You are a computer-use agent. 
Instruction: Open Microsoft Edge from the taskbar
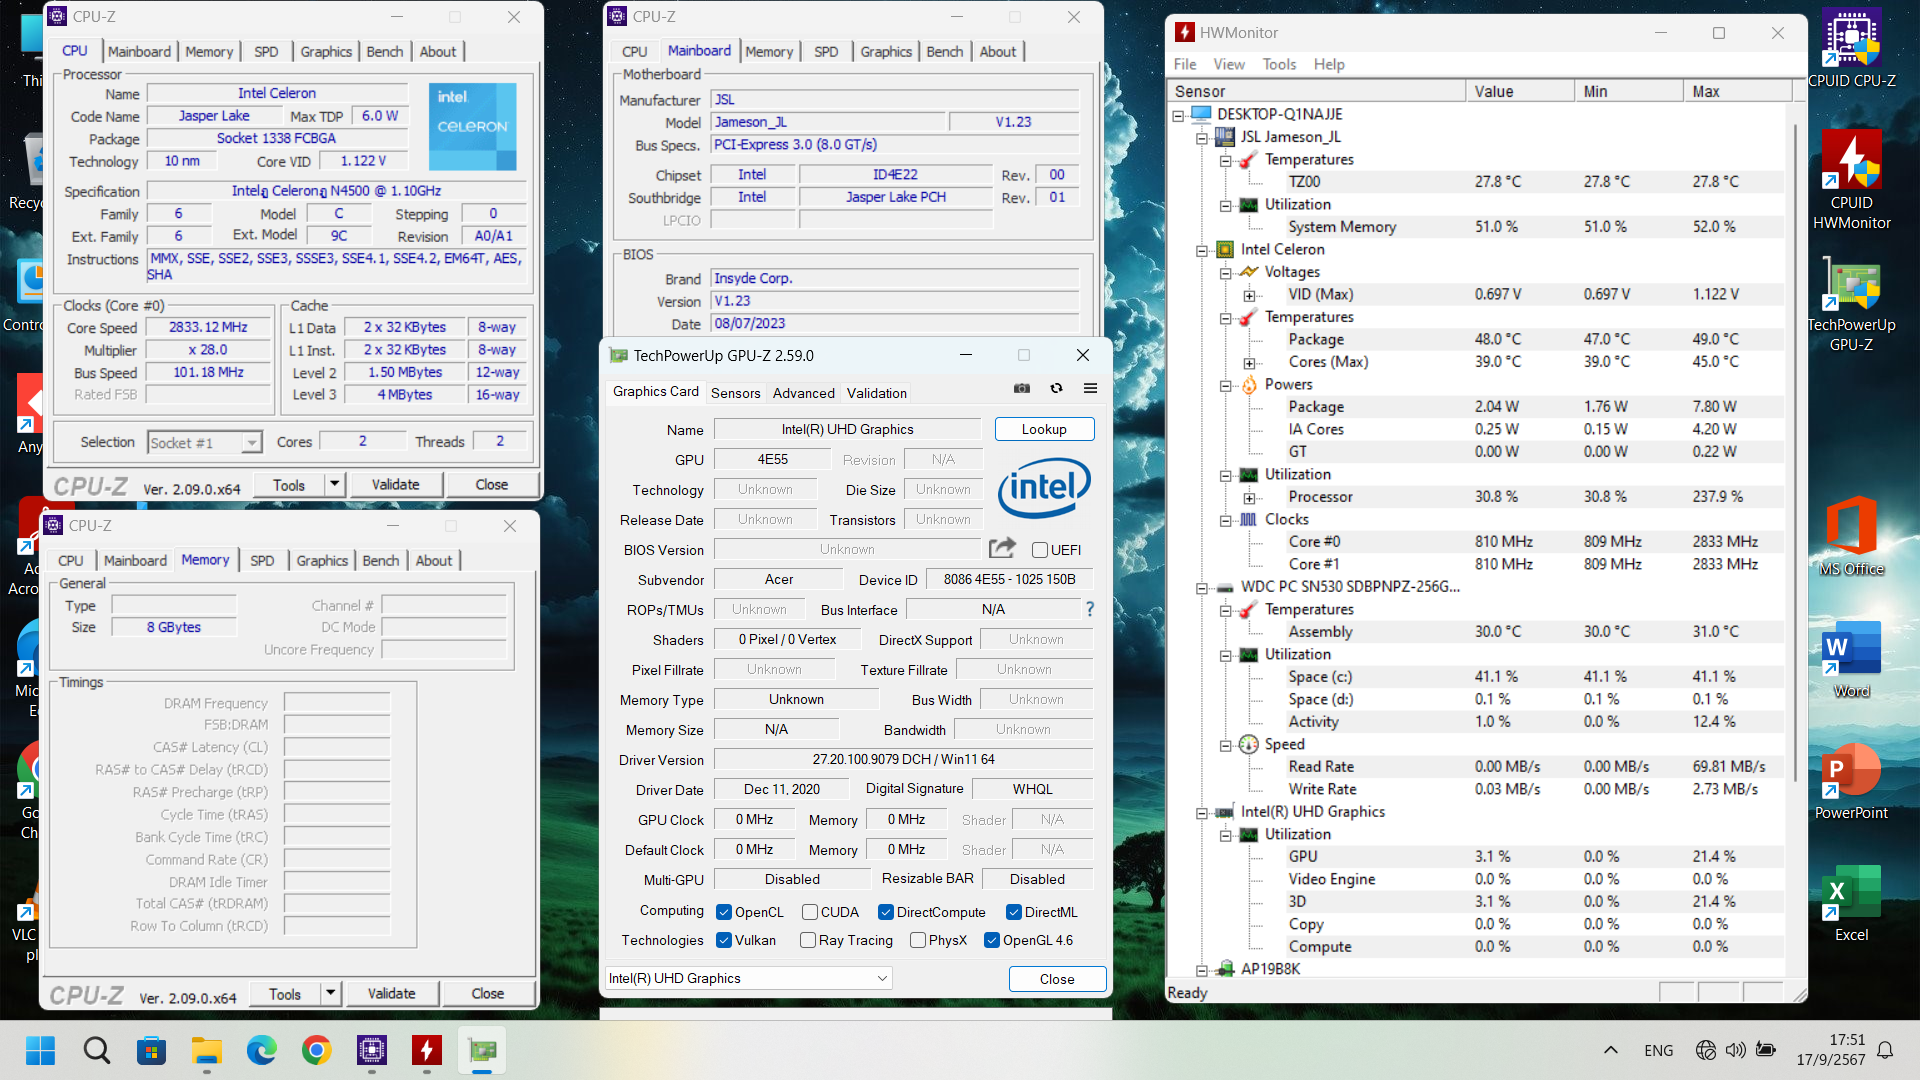(261, 1050)
